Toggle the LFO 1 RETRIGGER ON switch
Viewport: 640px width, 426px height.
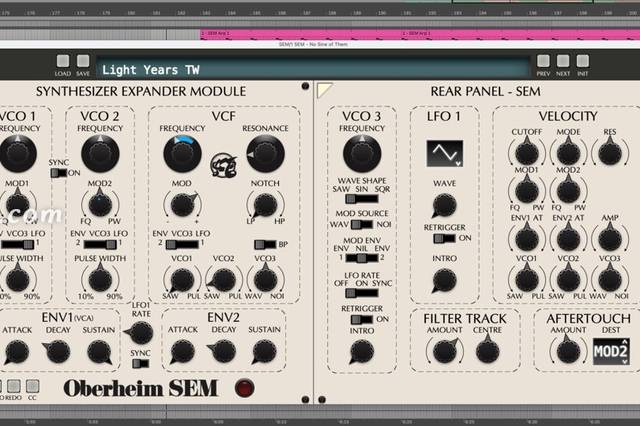(444, 238)
